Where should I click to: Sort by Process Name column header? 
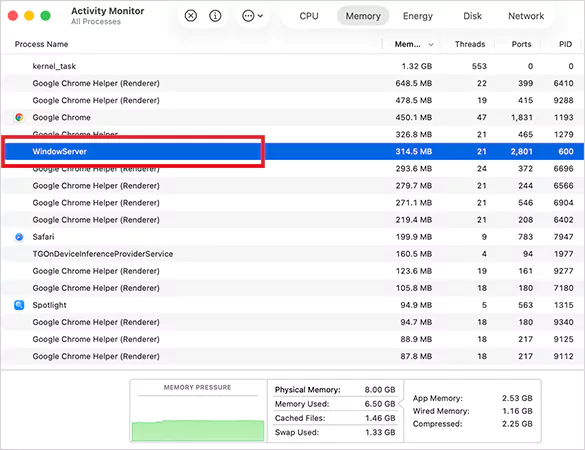41,44
